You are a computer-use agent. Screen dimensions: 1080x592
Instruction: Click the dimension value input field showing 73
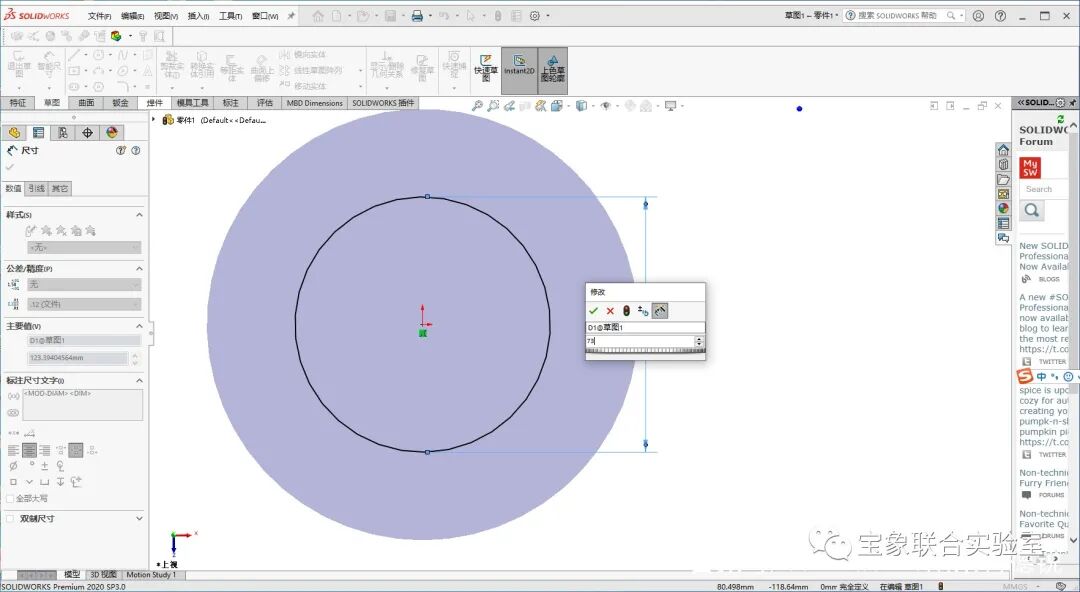[640, 341]
